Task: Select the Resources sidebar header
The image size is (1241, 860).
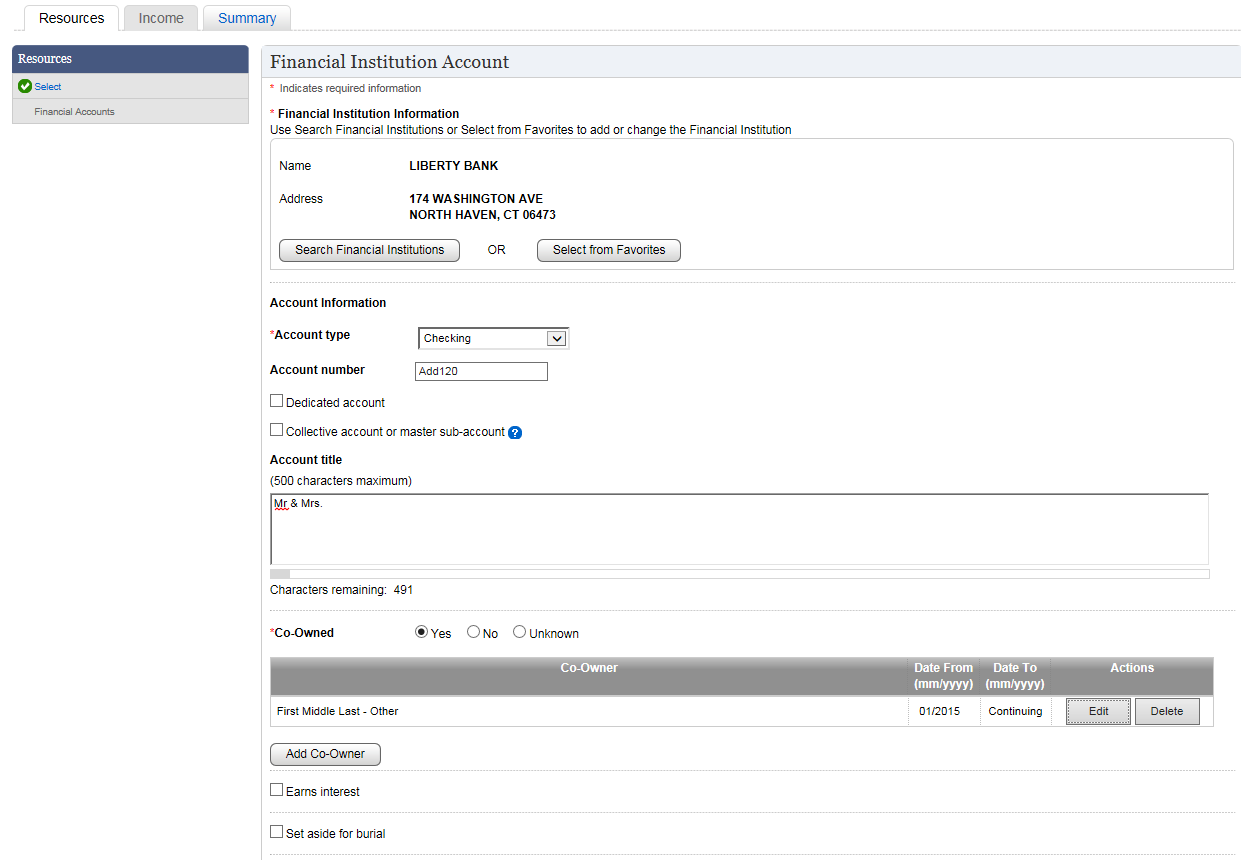Action: click(x=130, y=59)
